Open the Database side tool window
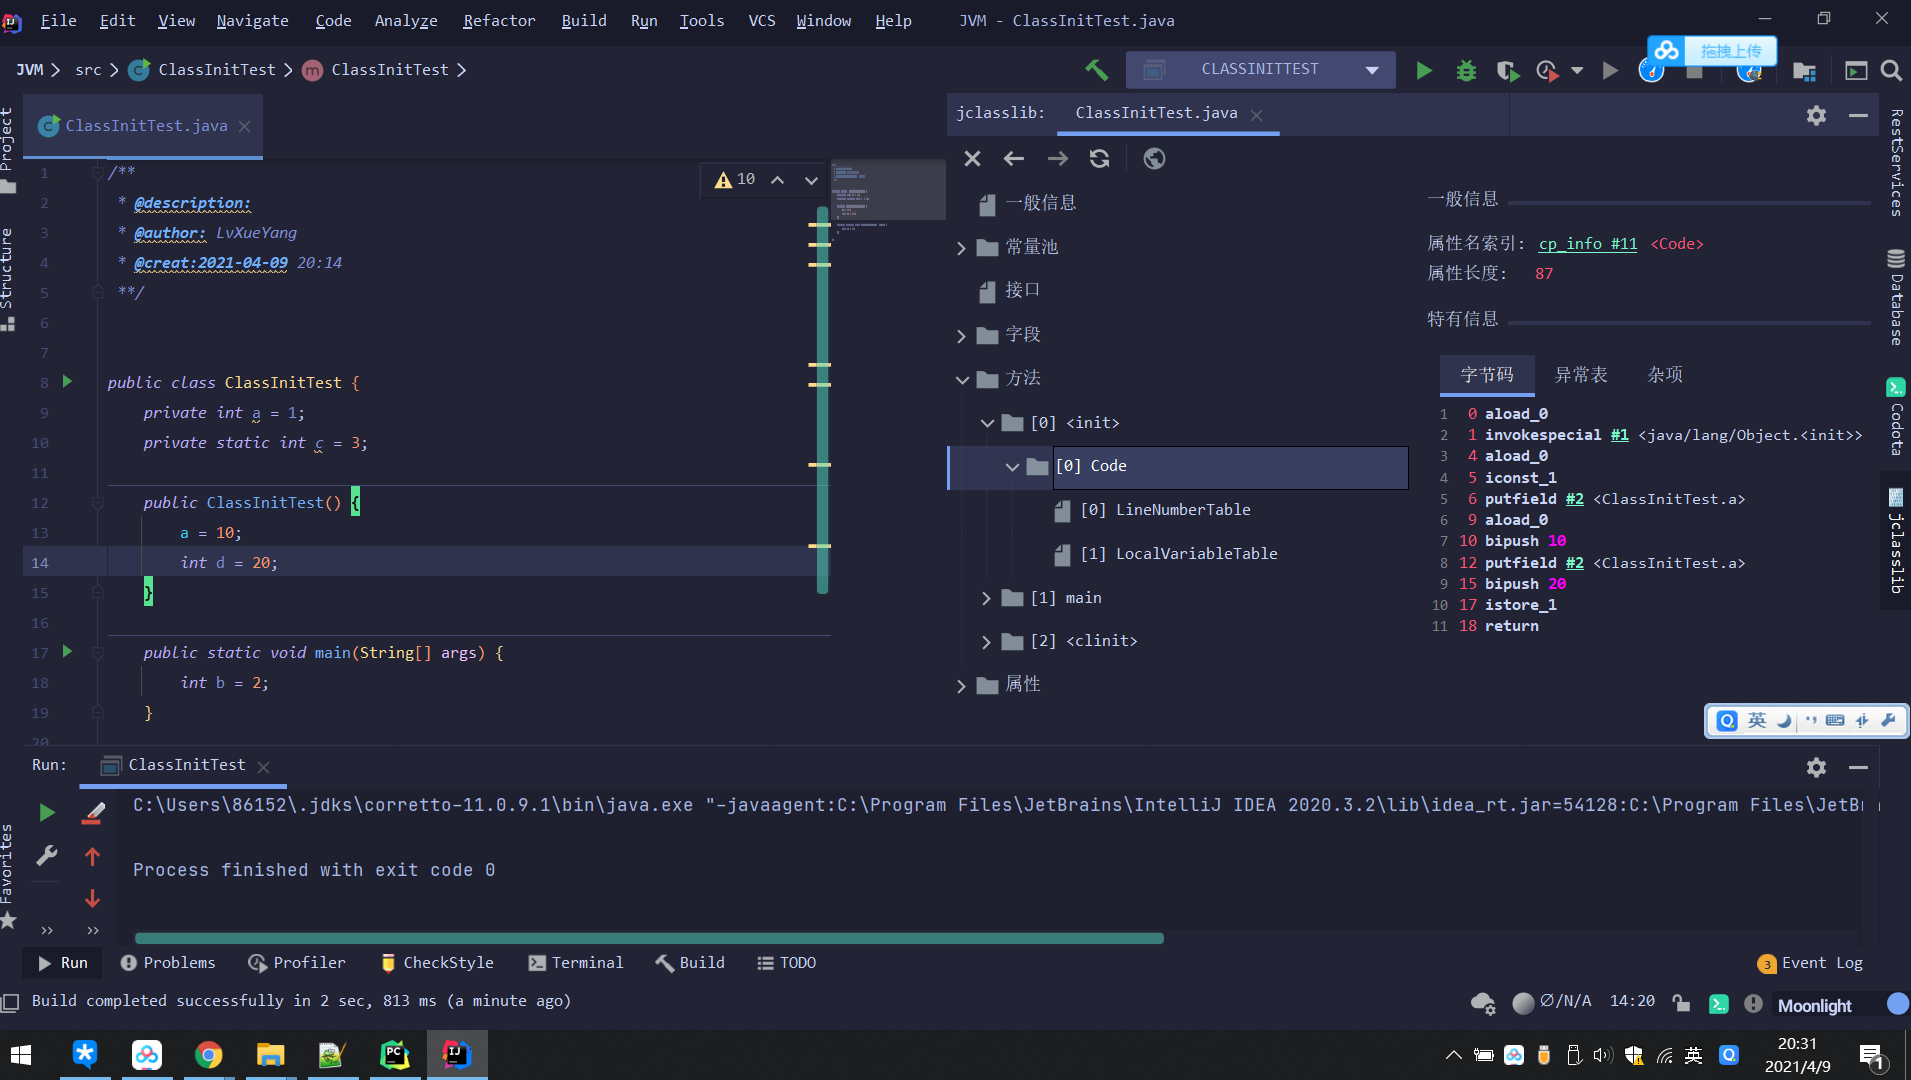Viewport: 1911px width, 1080px height. click(1896, 297)
